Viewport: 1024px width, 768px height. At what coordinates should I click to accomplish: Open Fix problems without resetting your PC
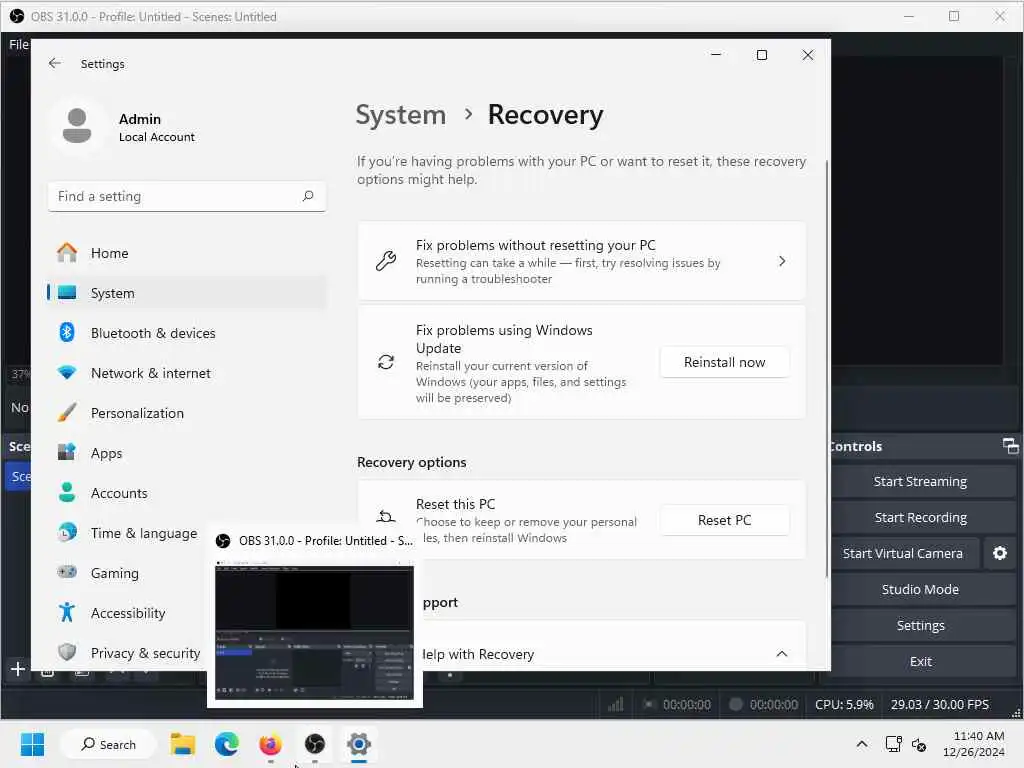[581, 261]
